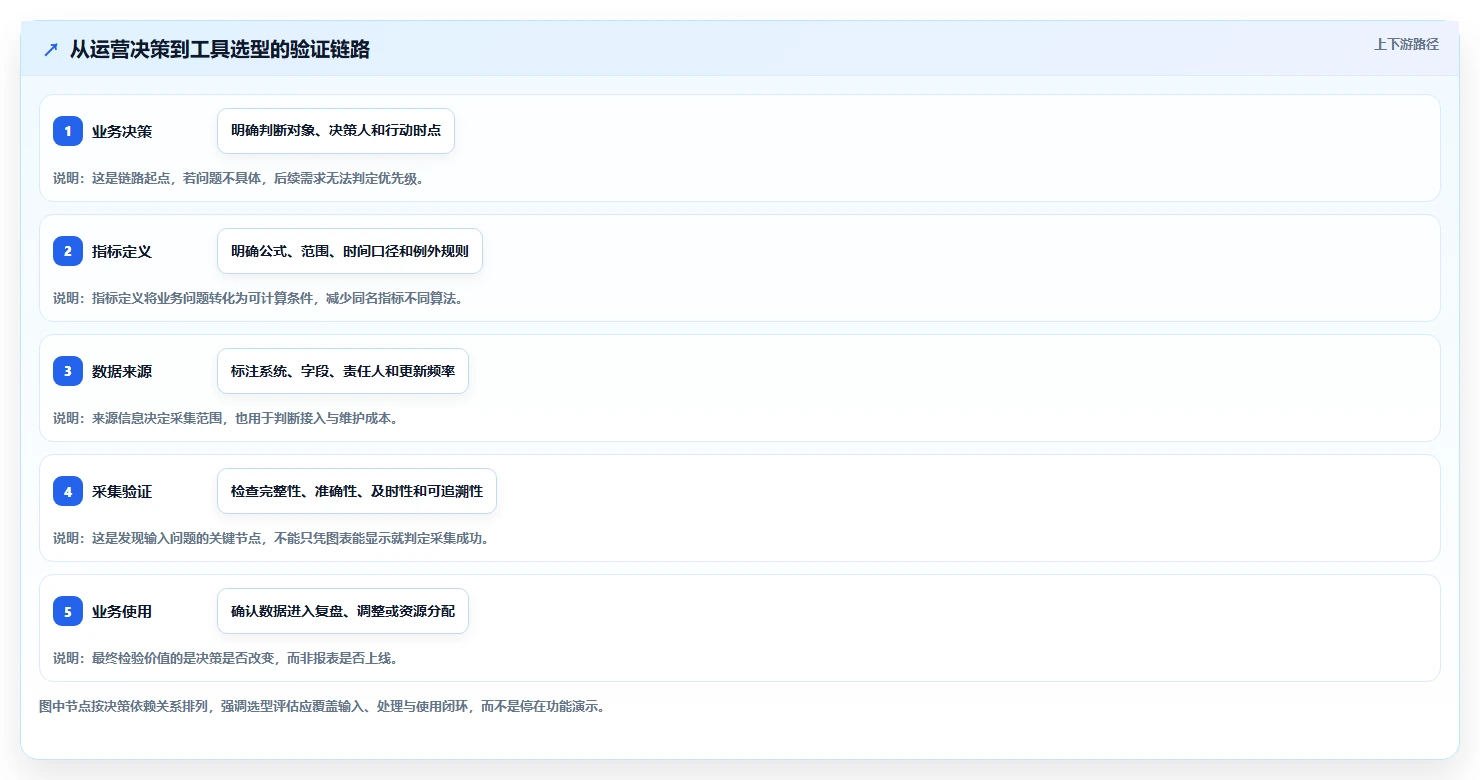Click the arrow icon beside the panel title
The image size is (1480, 780).
pos(51,50)
